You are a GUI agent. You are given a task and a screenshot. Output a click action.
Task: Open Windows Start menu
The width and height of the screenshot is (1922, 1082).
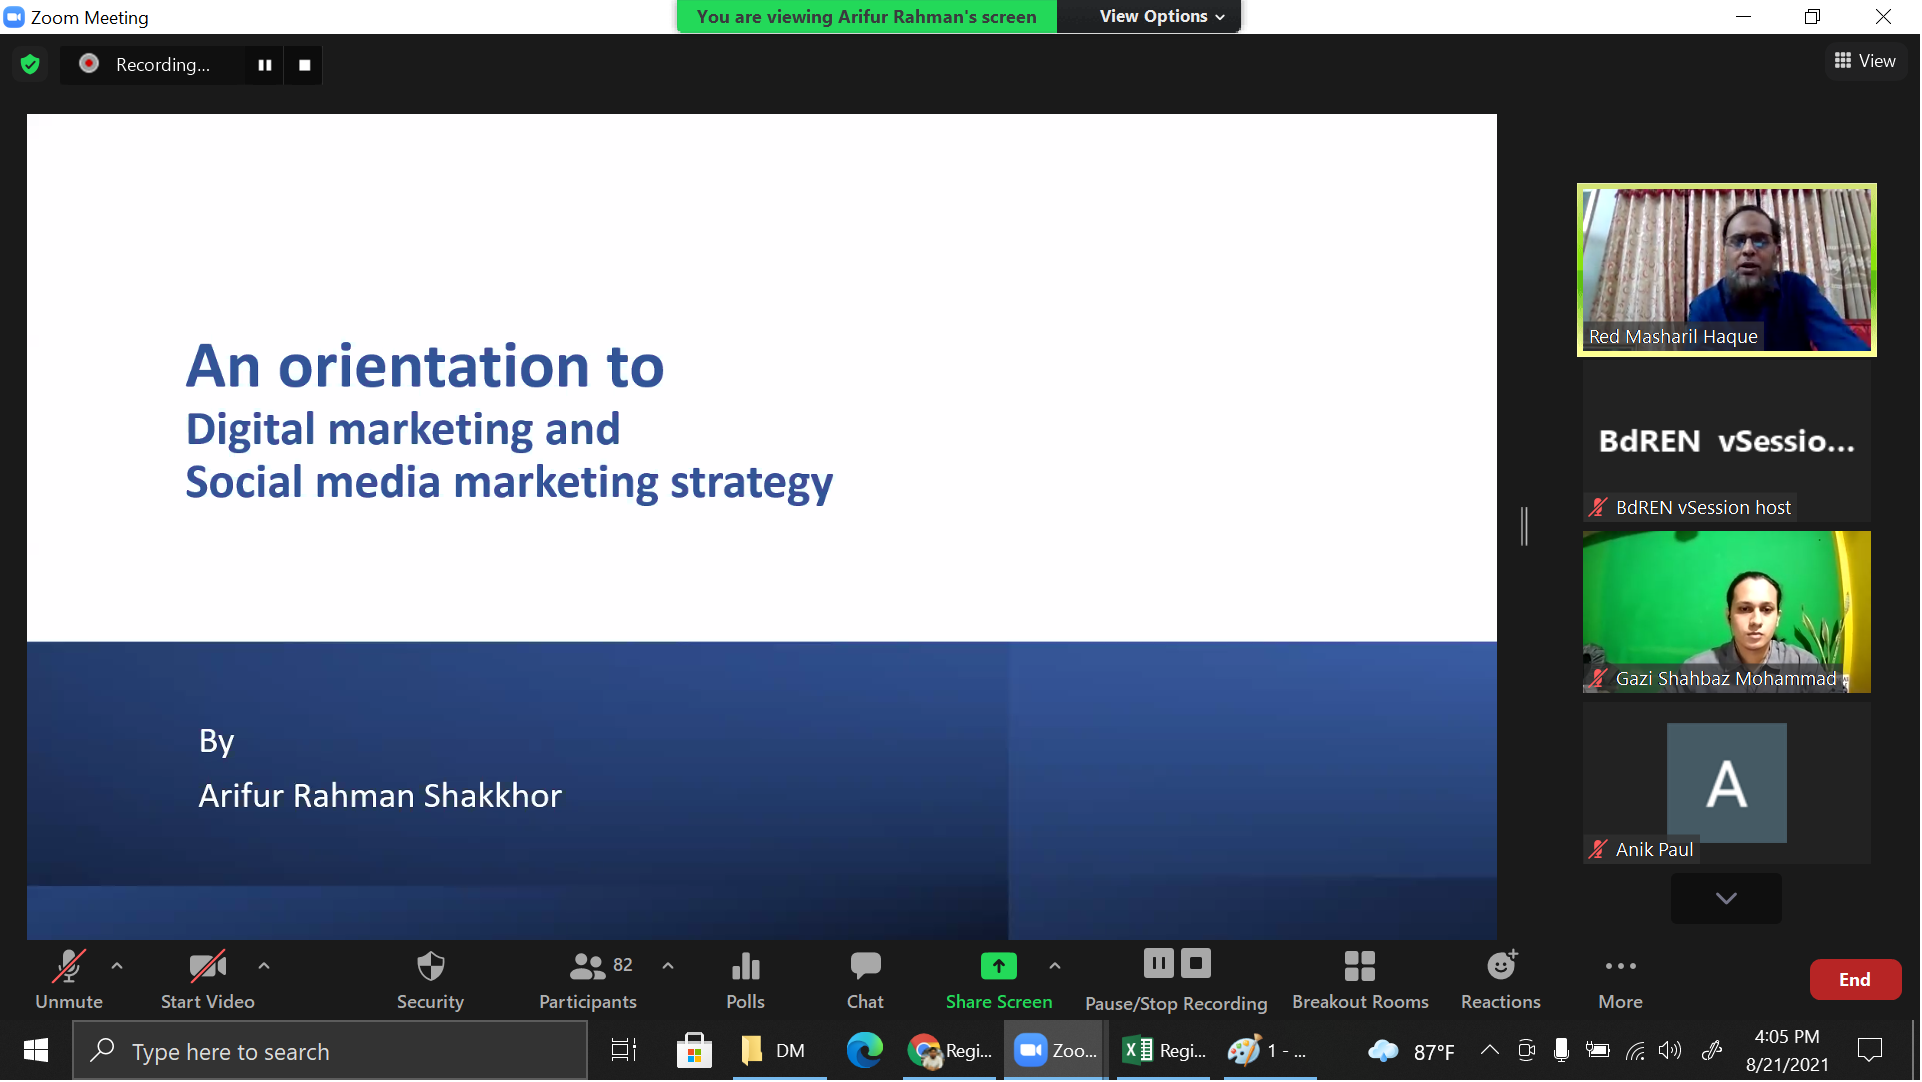click(36, 1051)
